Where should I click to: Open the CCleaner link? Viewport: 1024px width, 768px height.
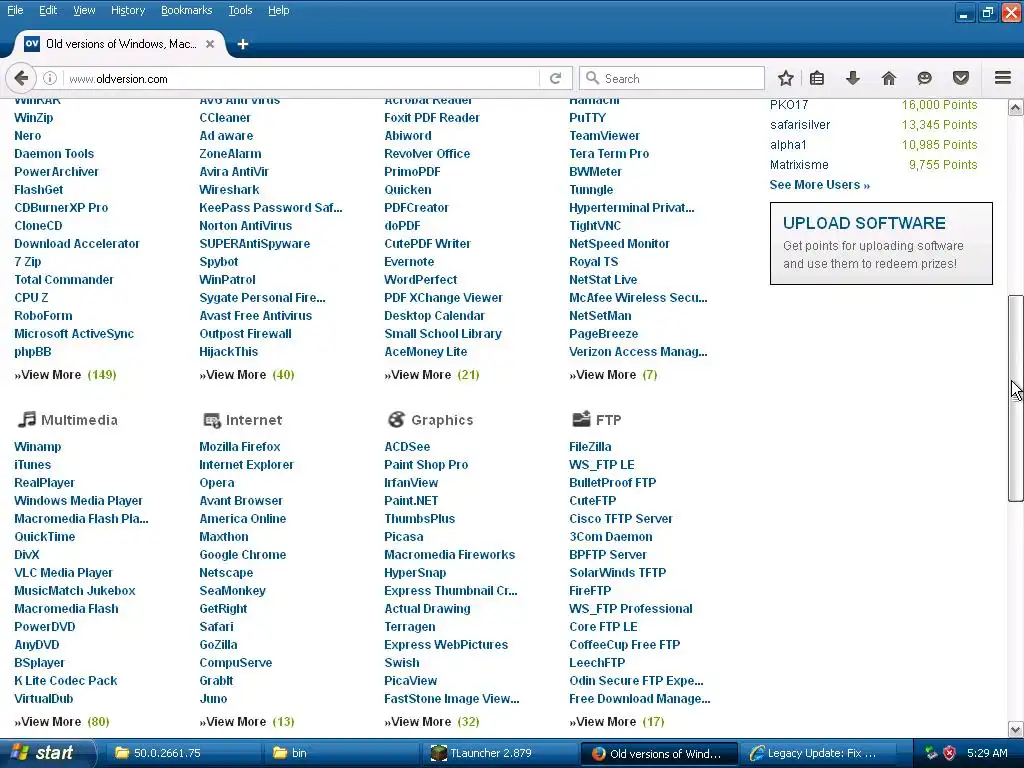pos(225,118)
